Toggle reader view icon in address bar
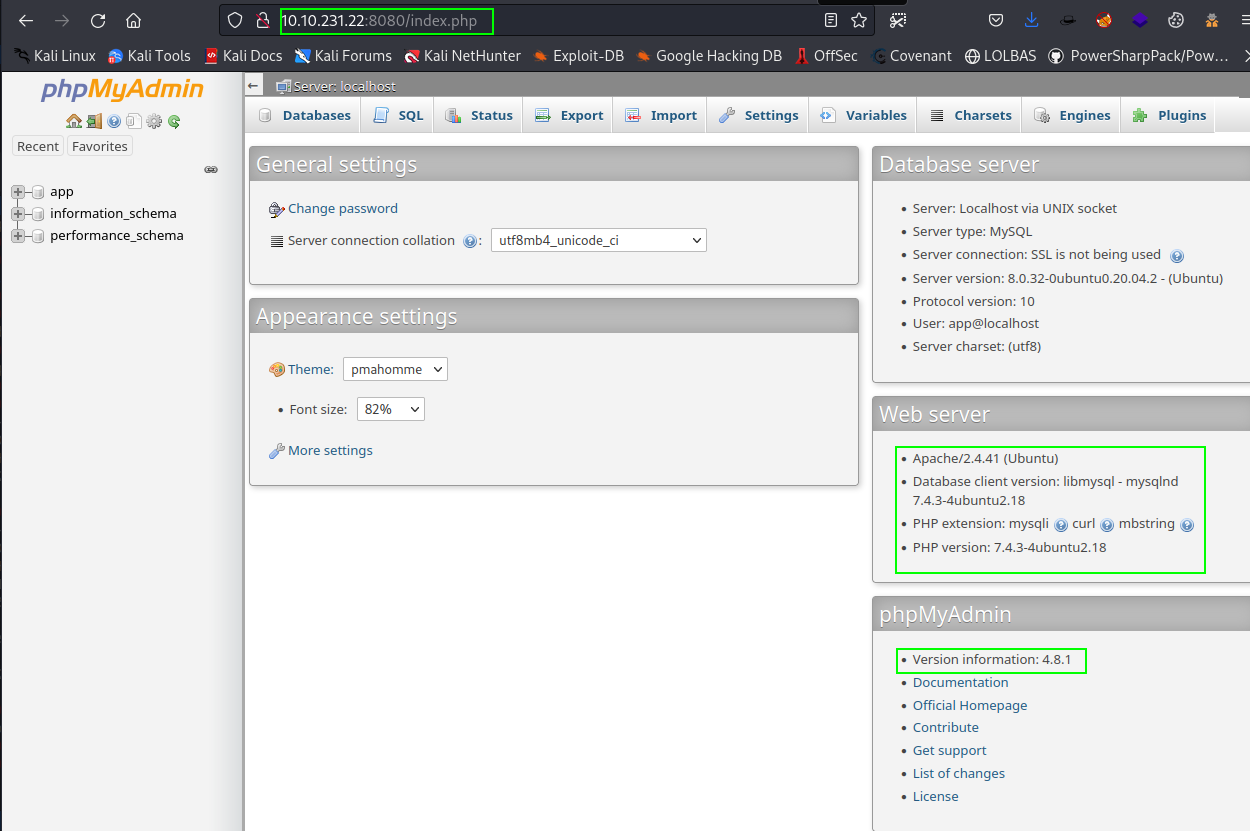 [x=831, y=20]
